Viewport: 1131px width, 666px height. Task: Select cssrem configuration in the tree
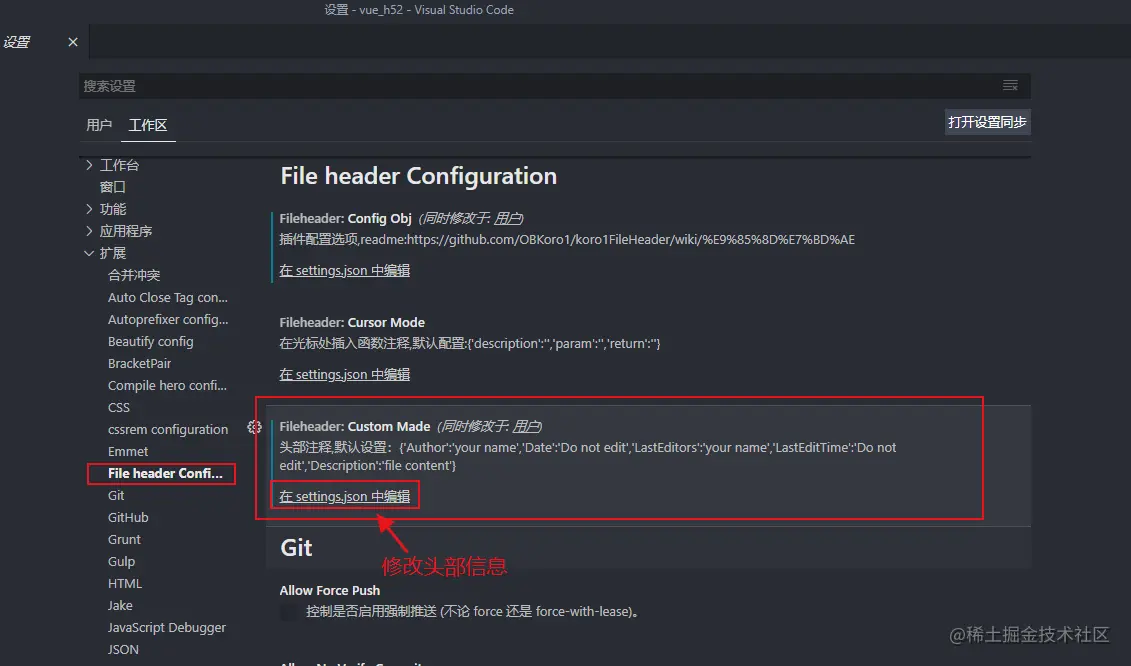tap(167, 429)
